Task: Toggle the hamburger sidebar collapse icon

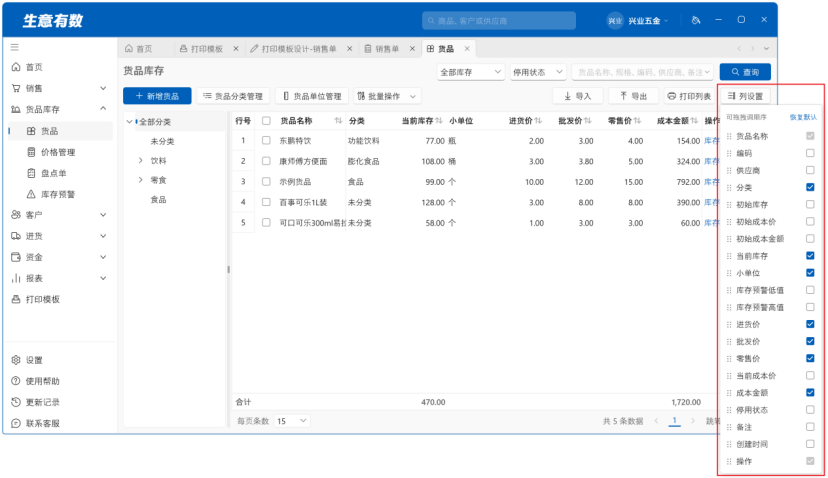Action: point(15,48)
